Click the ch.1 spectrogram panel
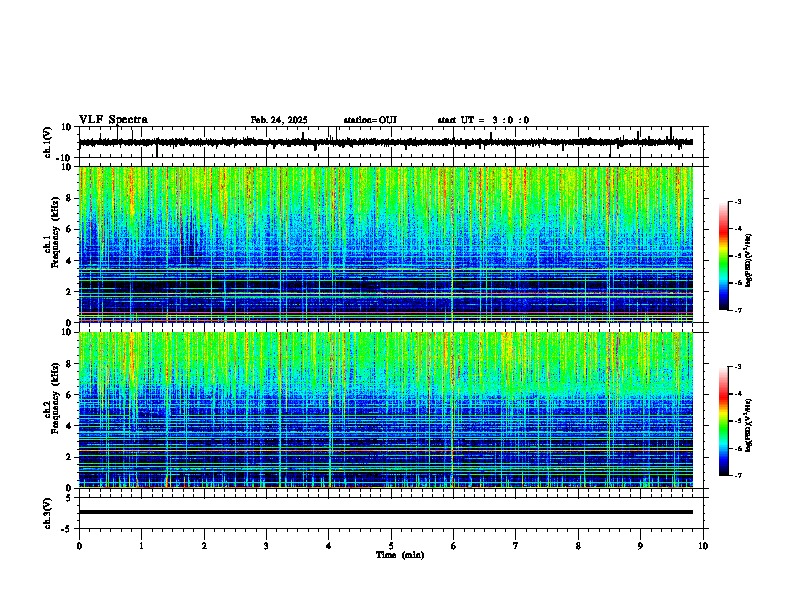The height and width of the screenshot is (612, 792). [x=386, y=244]
